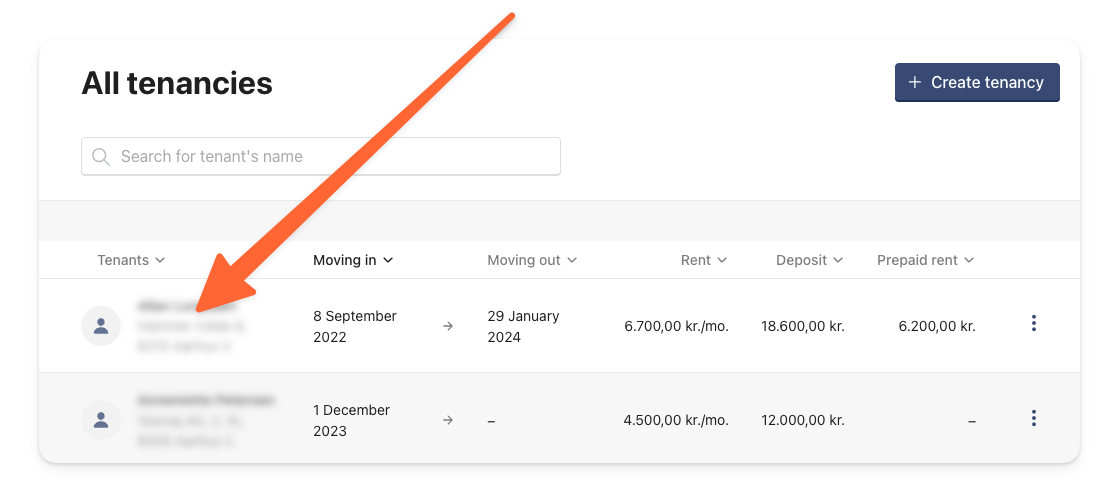This screenshot has width=1119, height=502.
Task: Open three-dot menu for first tenancy row
Action: (x=1033, y=323)
